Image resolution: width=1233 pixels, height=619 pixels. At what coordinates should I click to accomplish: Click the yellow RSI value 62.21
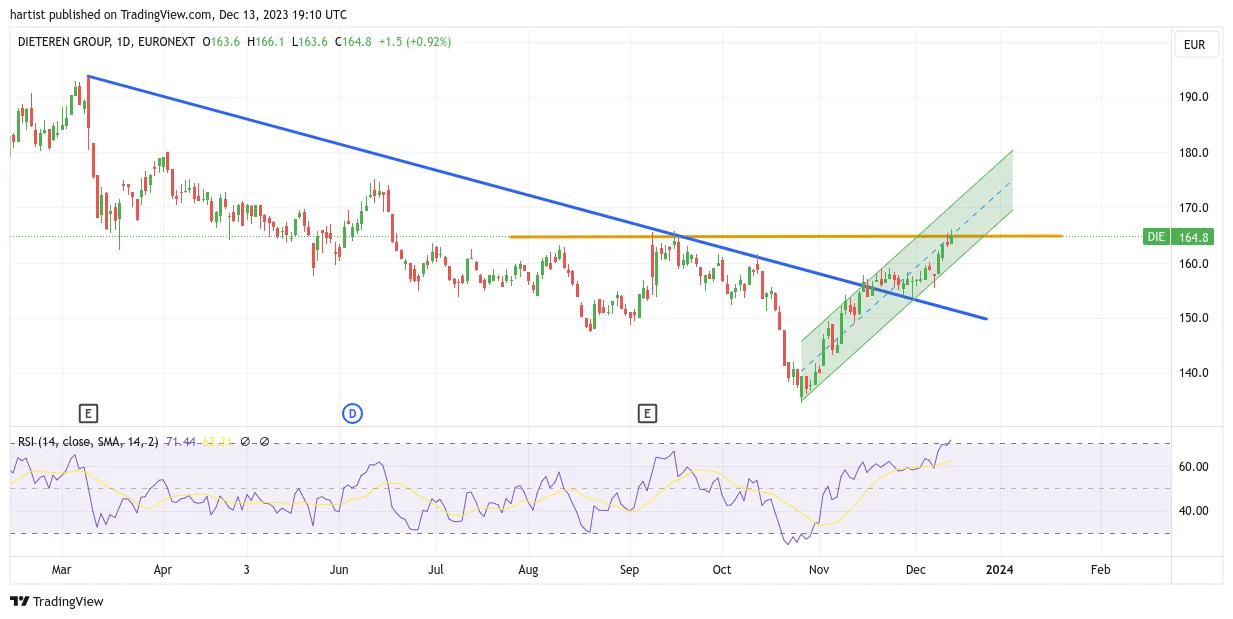click(217, 441)
